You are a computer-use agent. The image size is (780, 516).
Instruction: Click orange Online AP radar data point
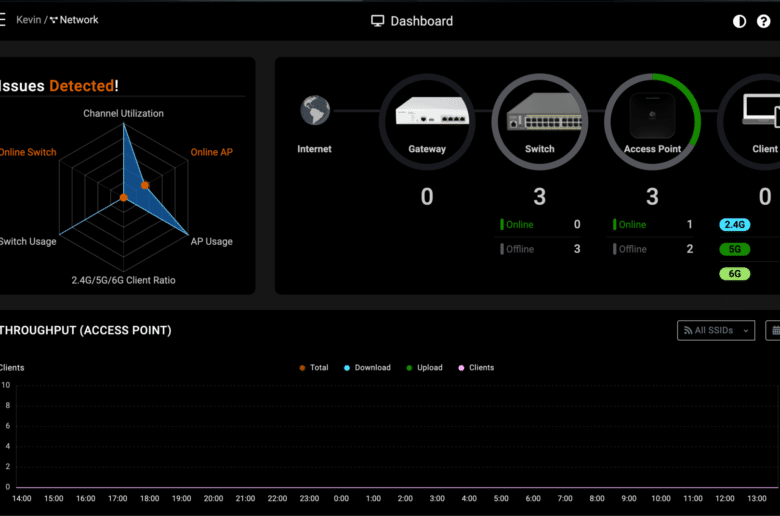coord(145,185)
